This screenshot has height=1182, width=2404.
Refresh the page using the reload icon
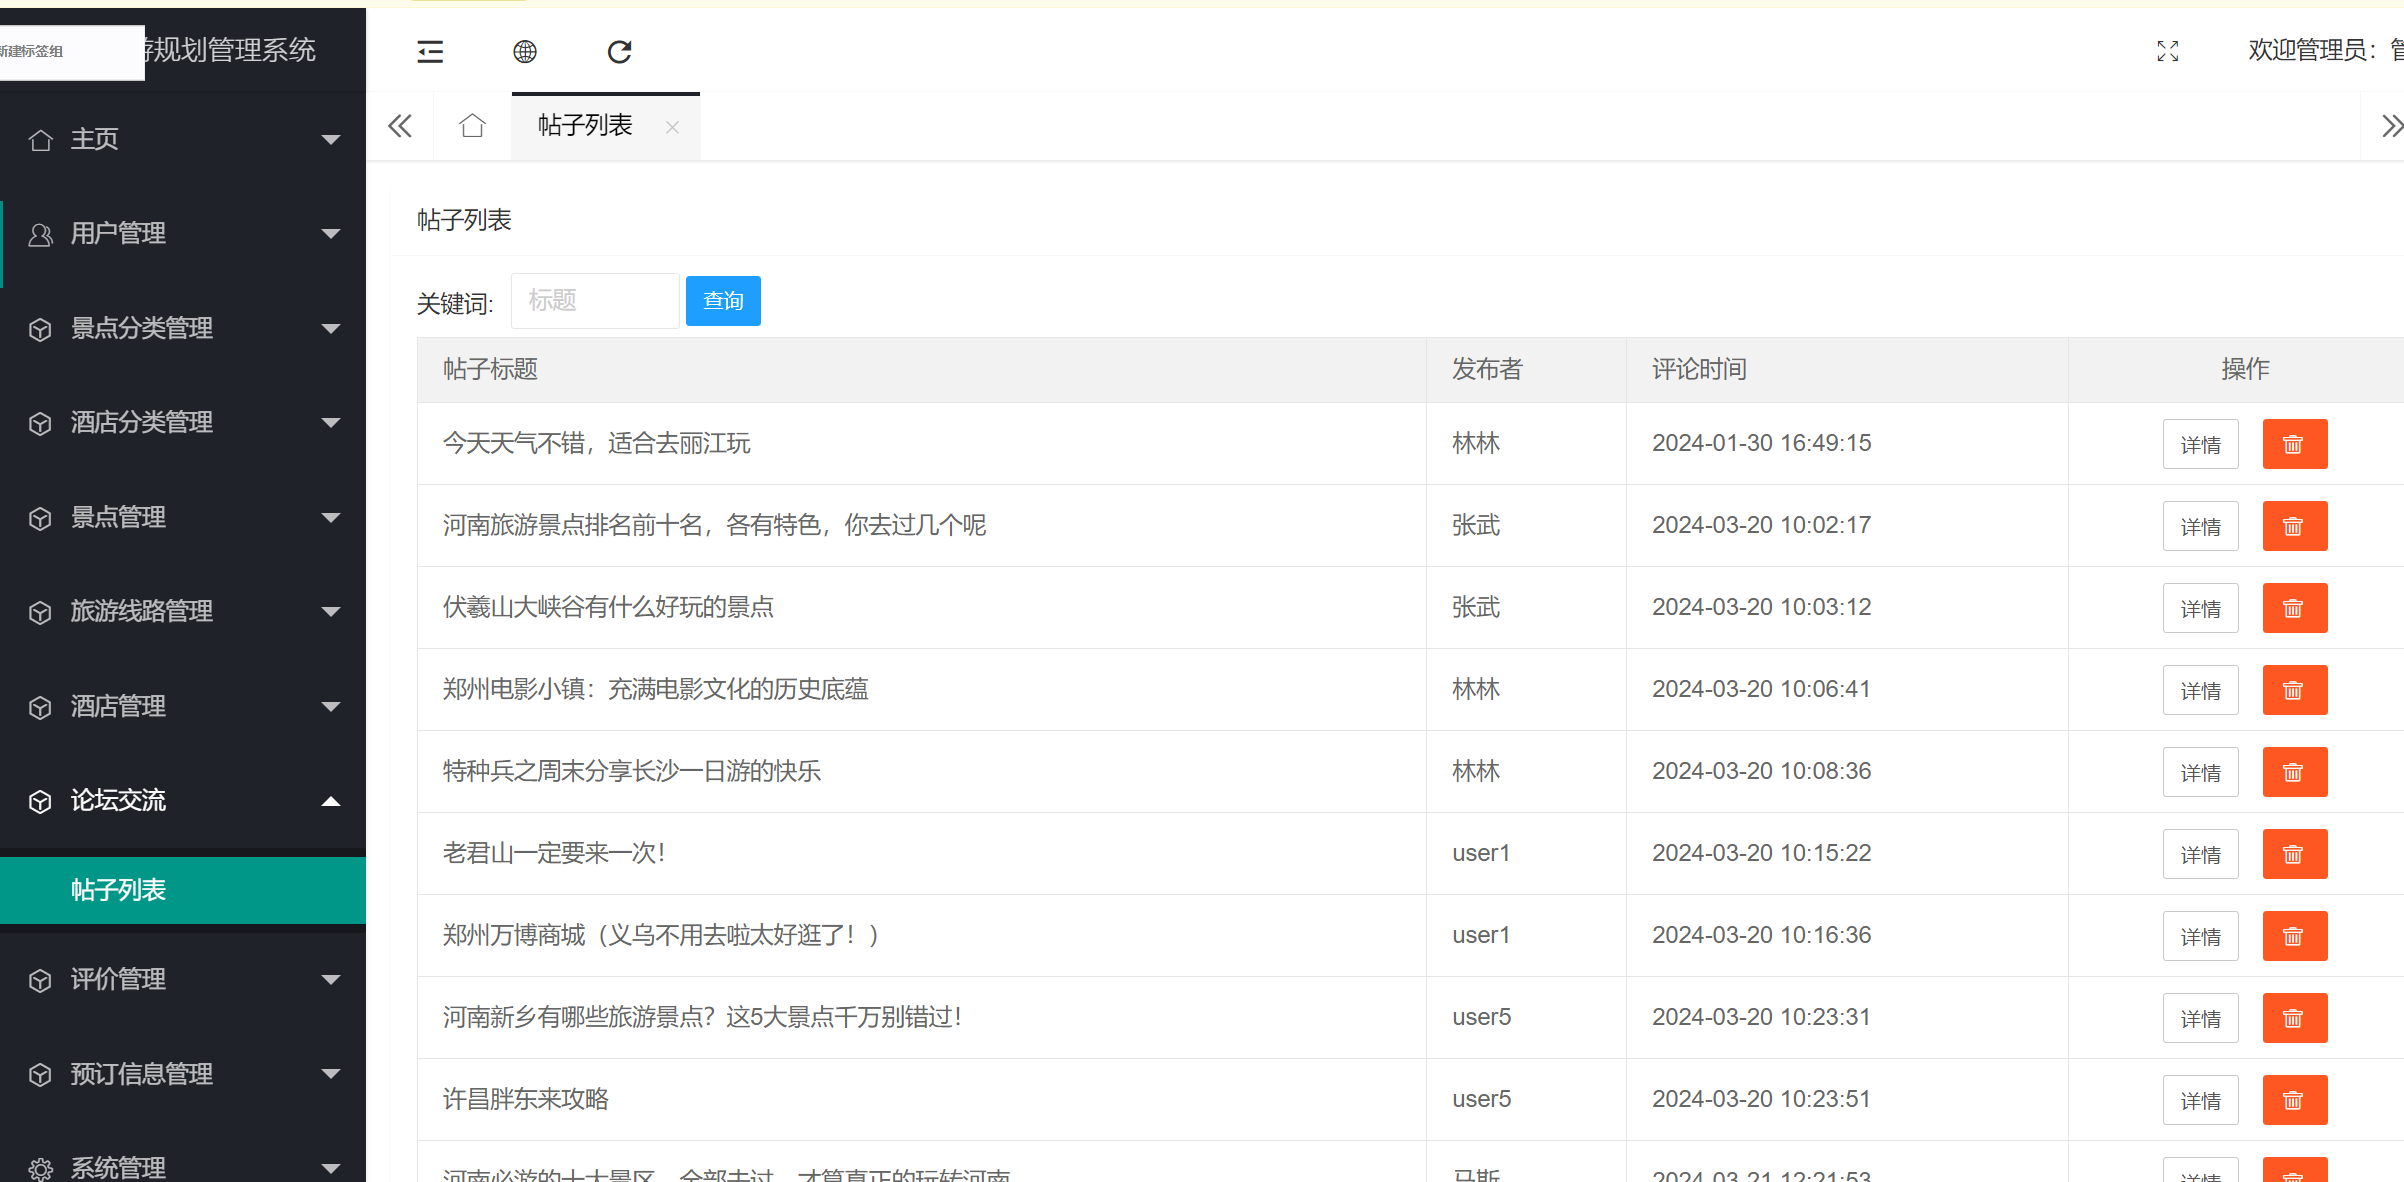[x=619, y=51]
